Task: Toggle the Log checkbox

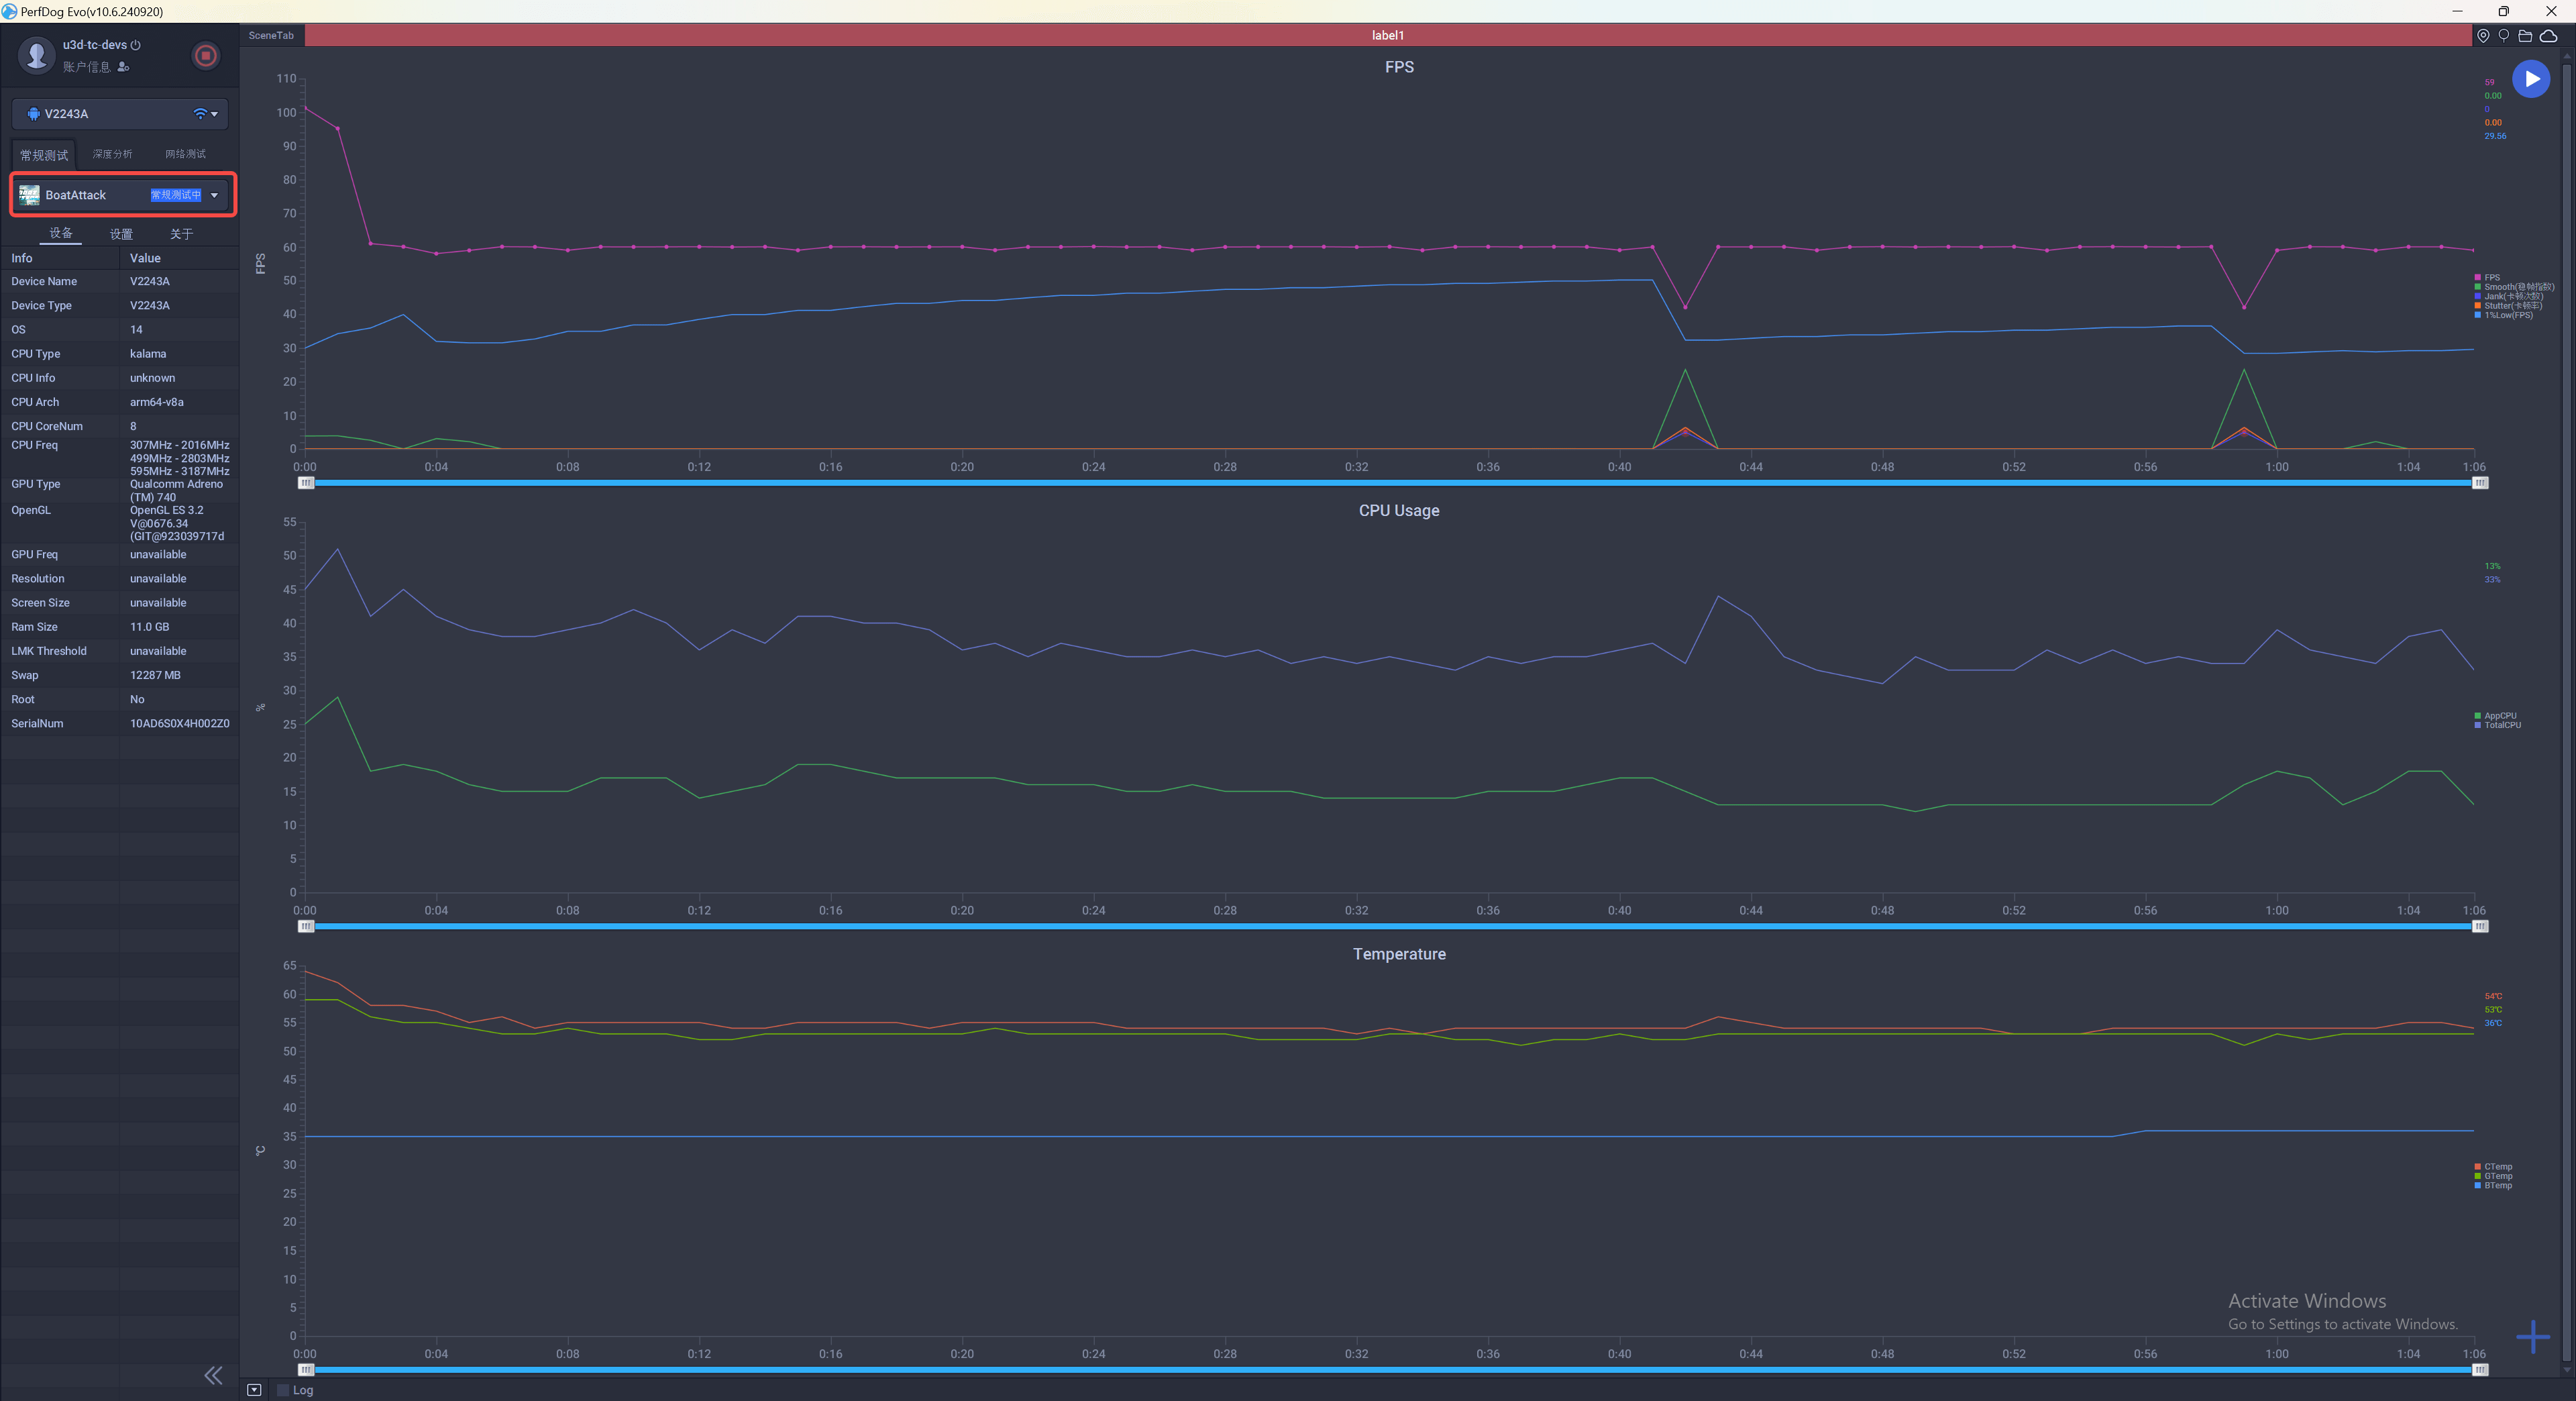Action: [x=283, y=1390]
